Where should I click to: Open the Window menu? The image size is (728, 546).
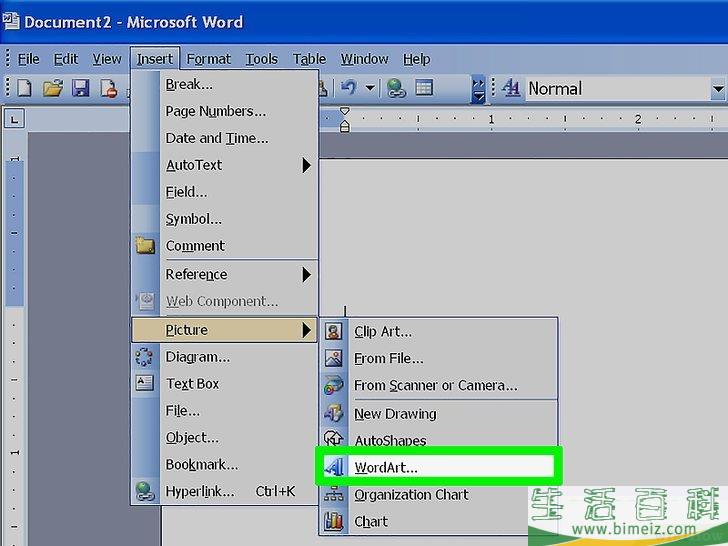coord(364,59)
